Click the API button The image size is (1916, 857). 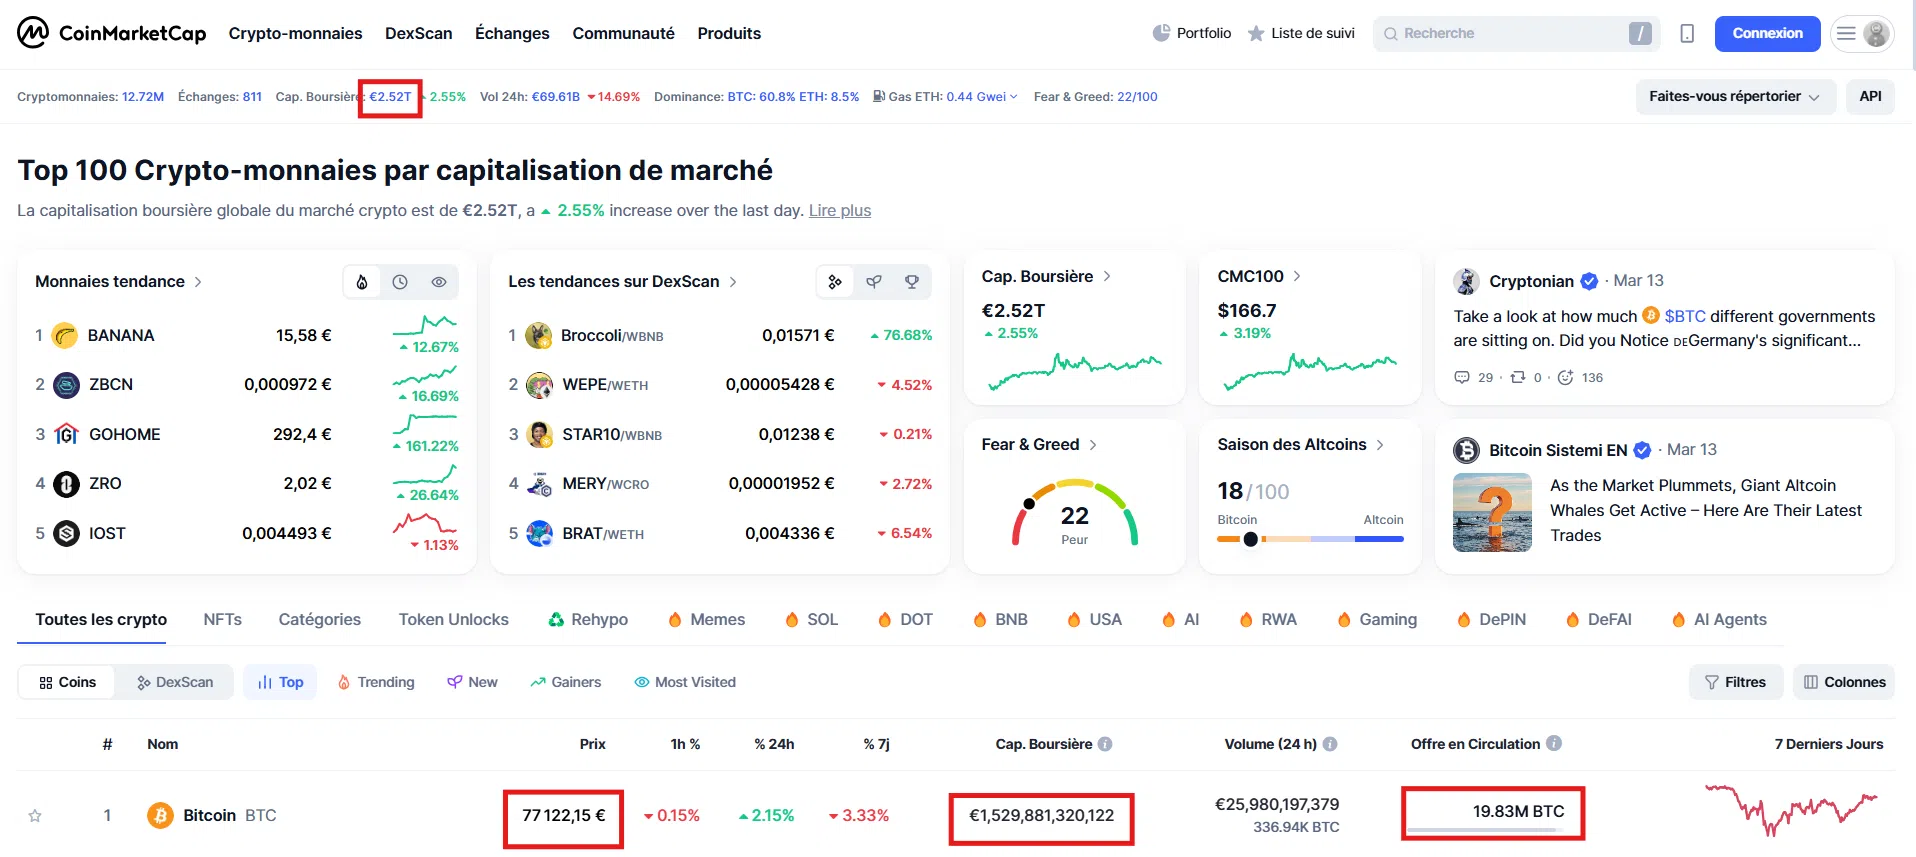[x=1870, y=97]
